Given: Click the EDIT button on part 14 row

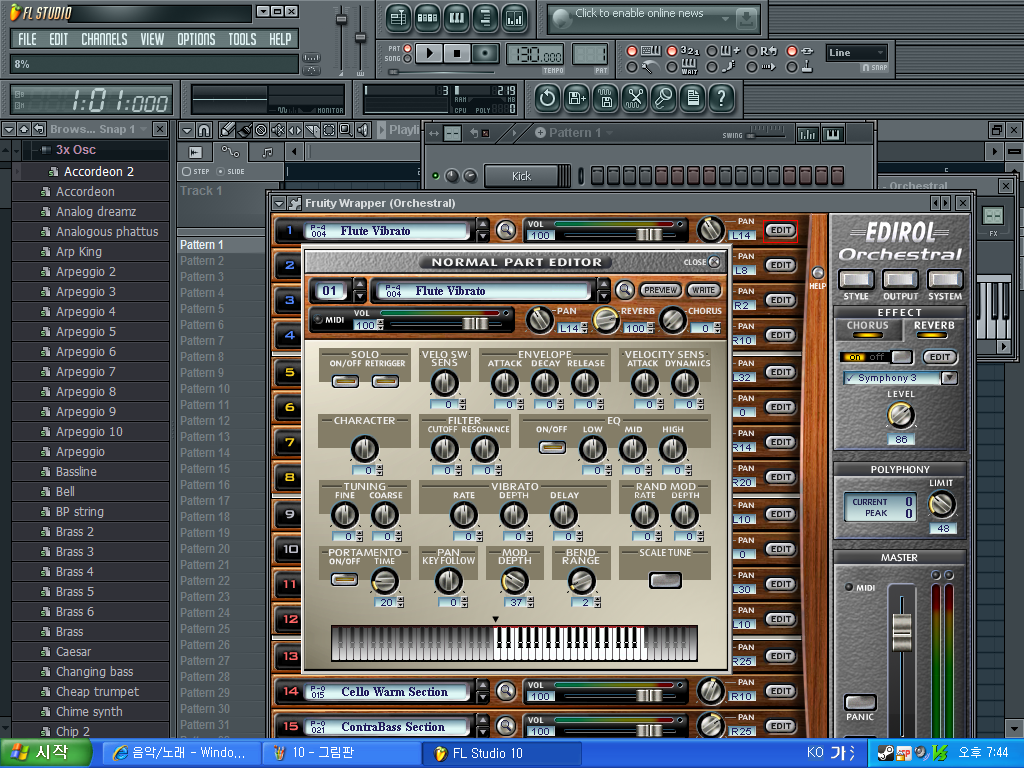Looking at the screenshot, I should tap(781, 691).
